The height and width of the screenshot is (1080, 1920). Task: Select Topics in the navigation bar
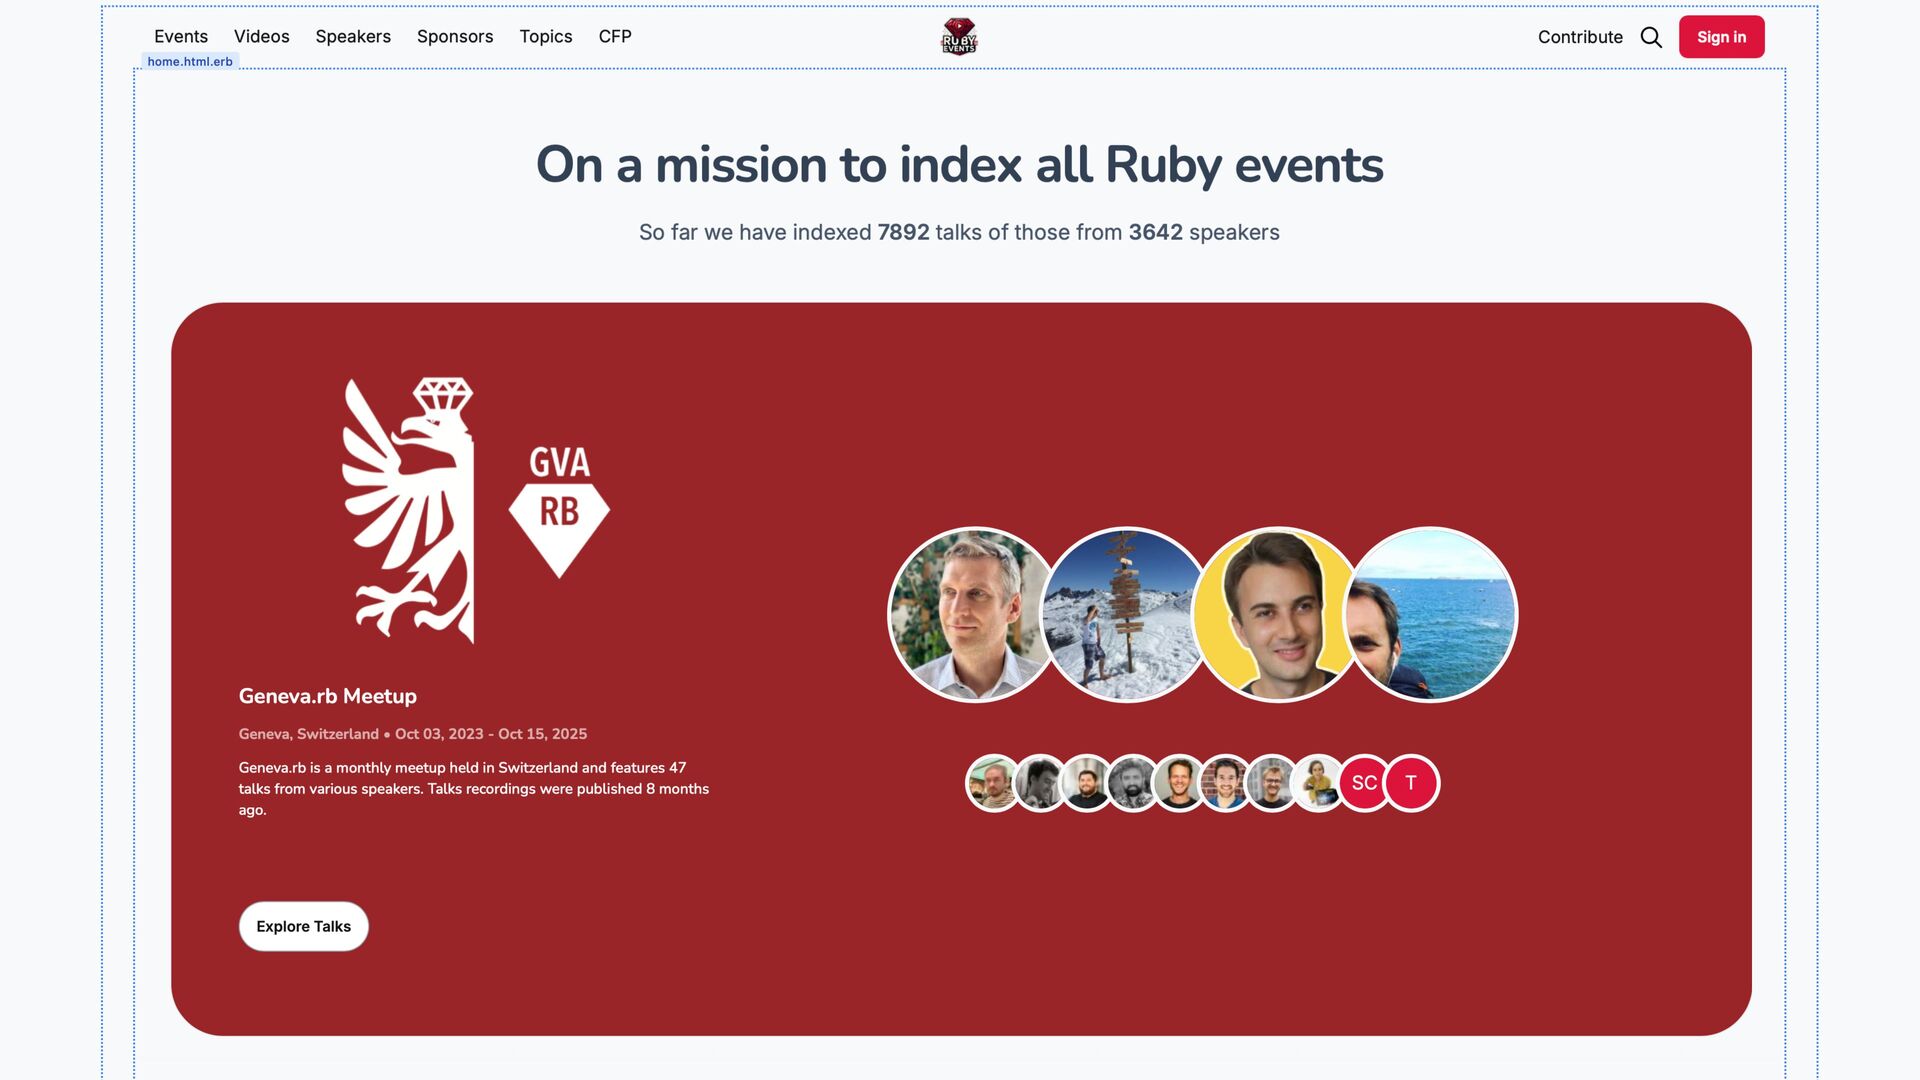[x=545, y=37]
